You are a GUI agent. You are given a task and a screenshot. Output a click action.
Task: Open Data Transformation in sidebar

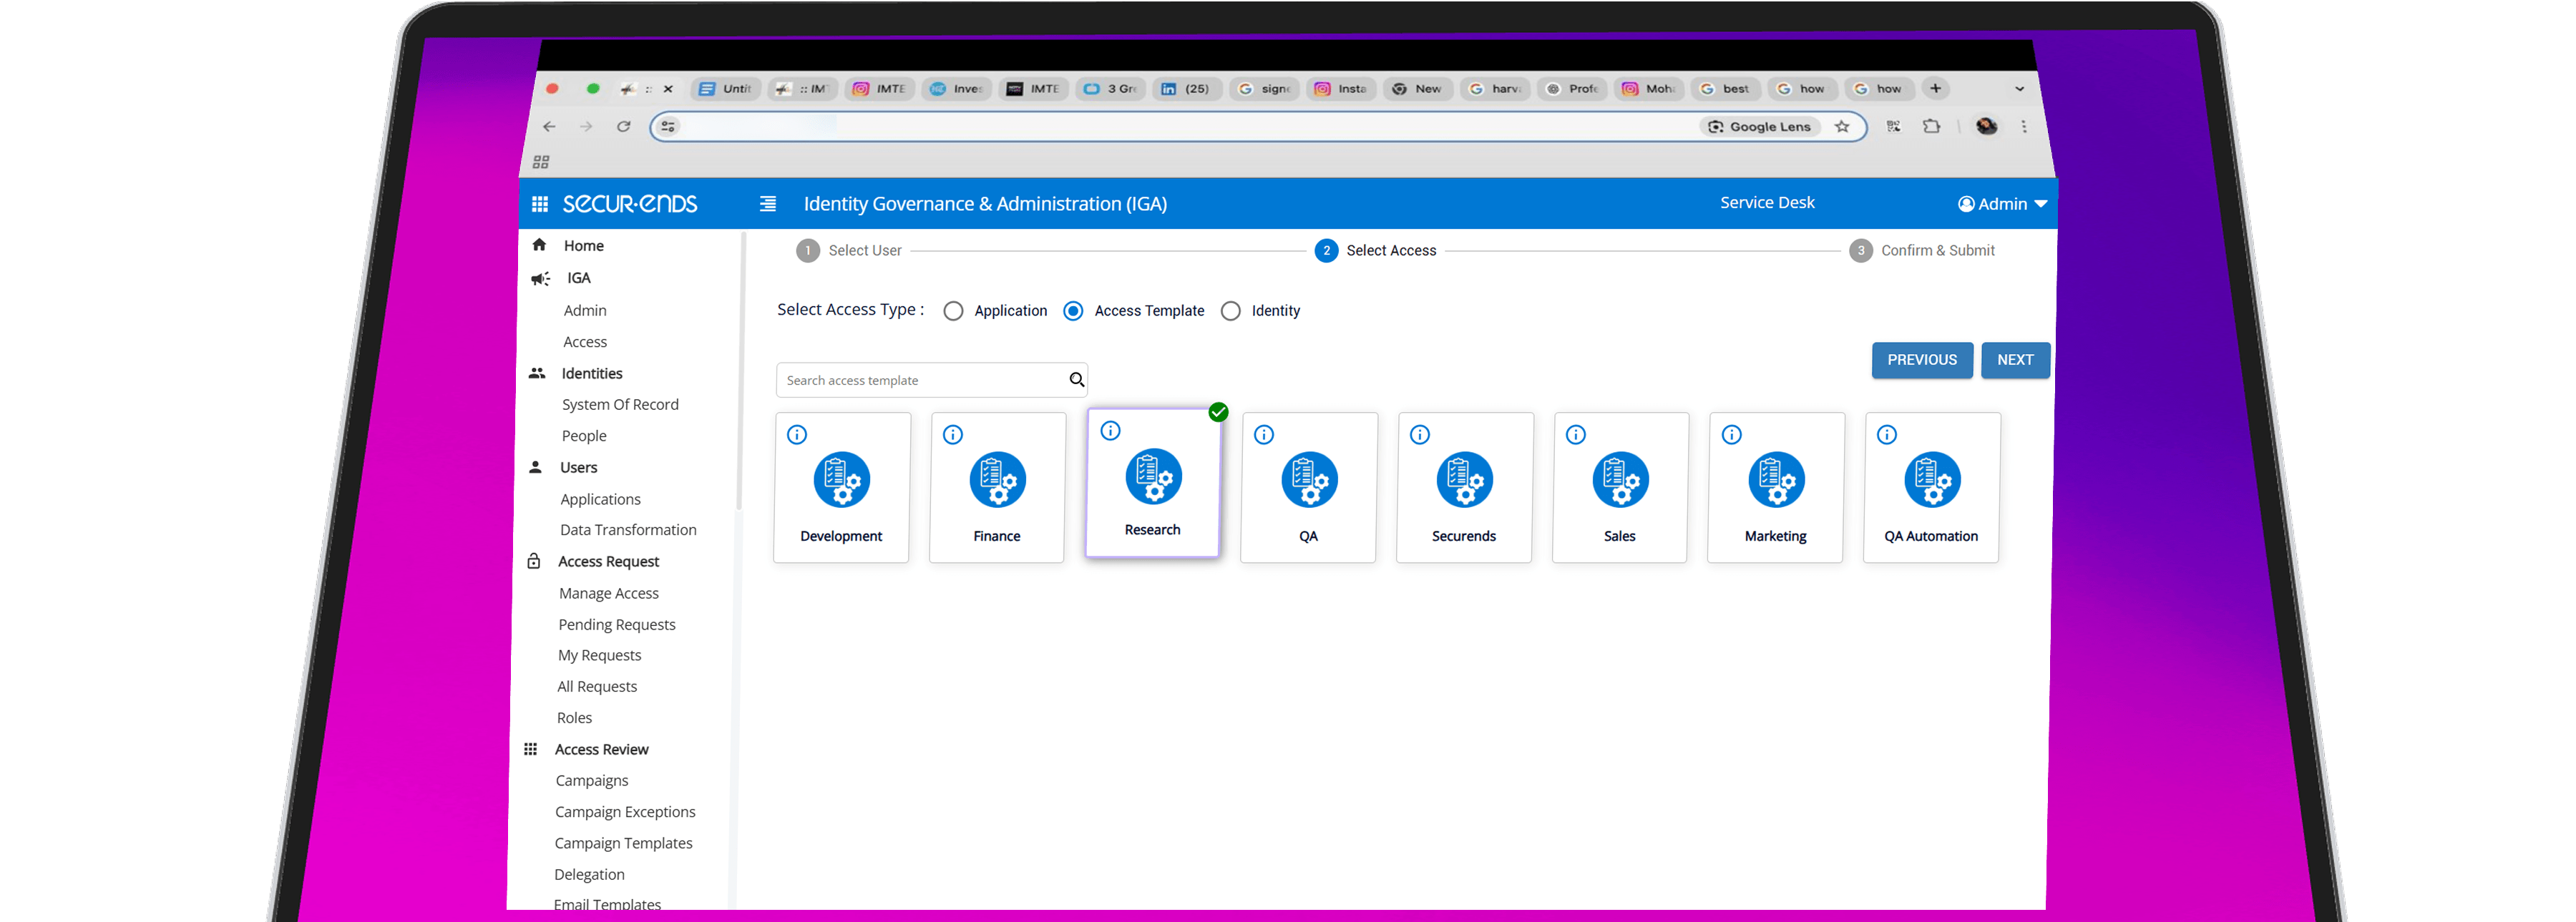628,530
